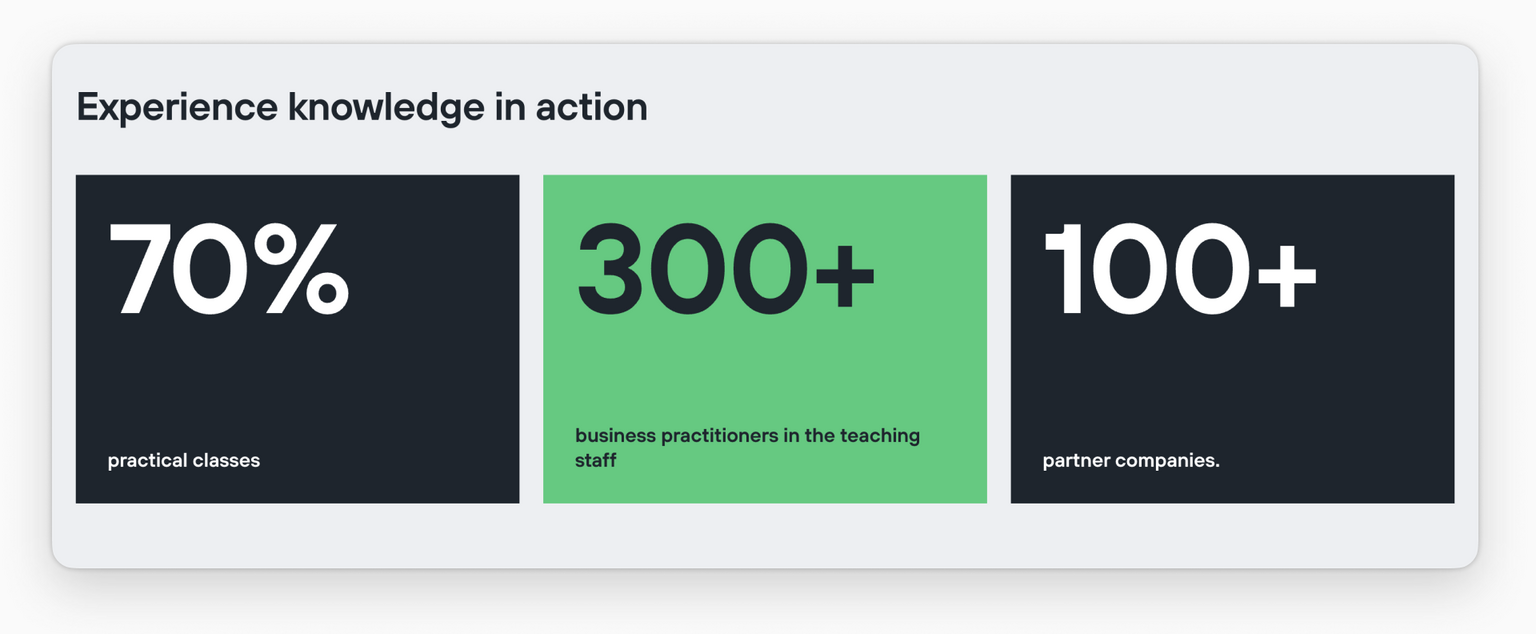The image size is (1536, 634).
Task: Click the "practical classes" caption
Action: [184, 461]
